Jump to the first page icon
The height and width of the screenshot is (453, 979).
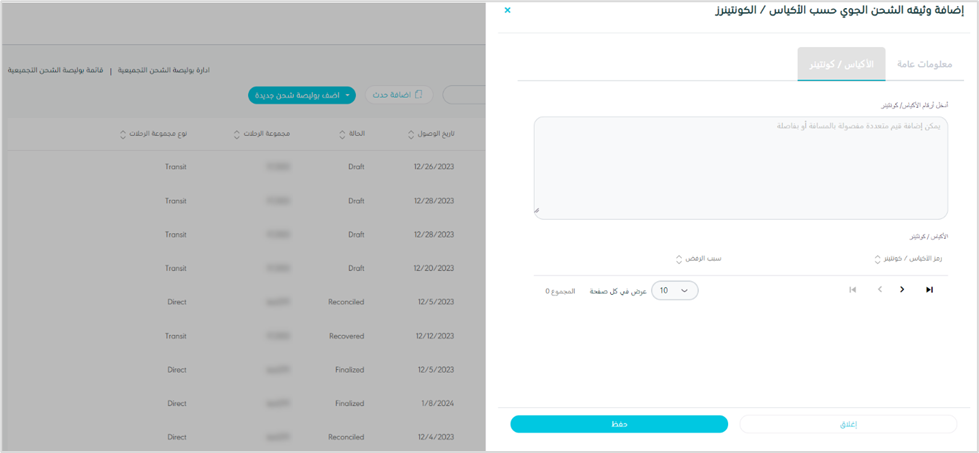pos(852,290)
